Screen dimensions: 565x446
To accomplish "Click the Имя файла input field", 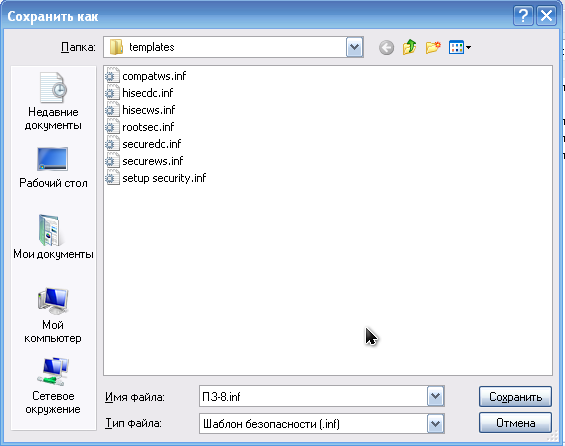I will (x=313, y=396).
